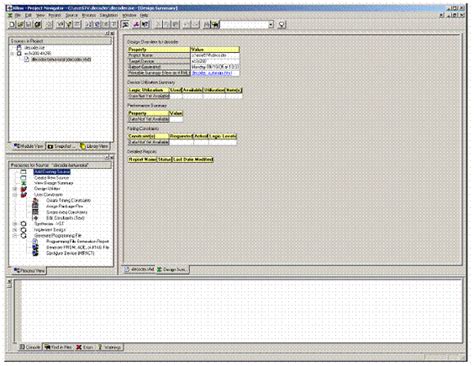This screenshot has height=366, width=474.
Task: Select Create Area Constraints process
Action: [x=67, y=212]
